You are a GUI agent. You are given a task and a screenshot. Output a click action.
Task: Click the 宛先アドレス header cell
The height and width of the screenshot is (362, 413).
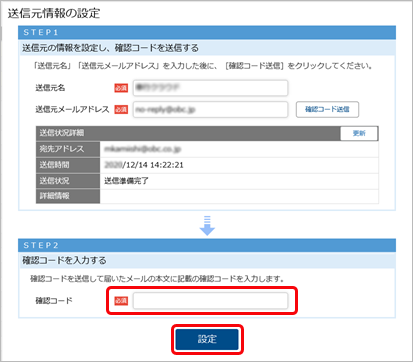pos(68,149)
